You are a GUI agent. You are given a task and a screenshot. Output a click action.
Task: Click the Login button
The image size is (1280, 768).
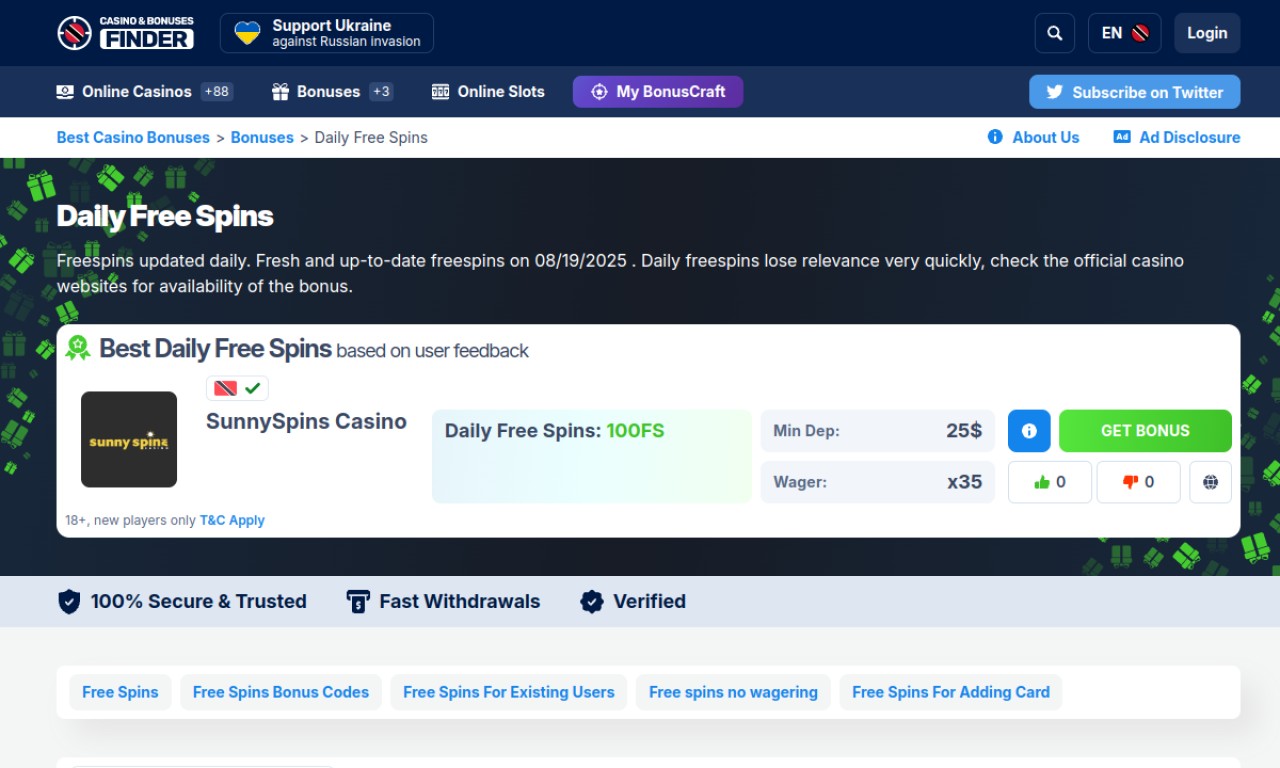(x=1207, y=33)
